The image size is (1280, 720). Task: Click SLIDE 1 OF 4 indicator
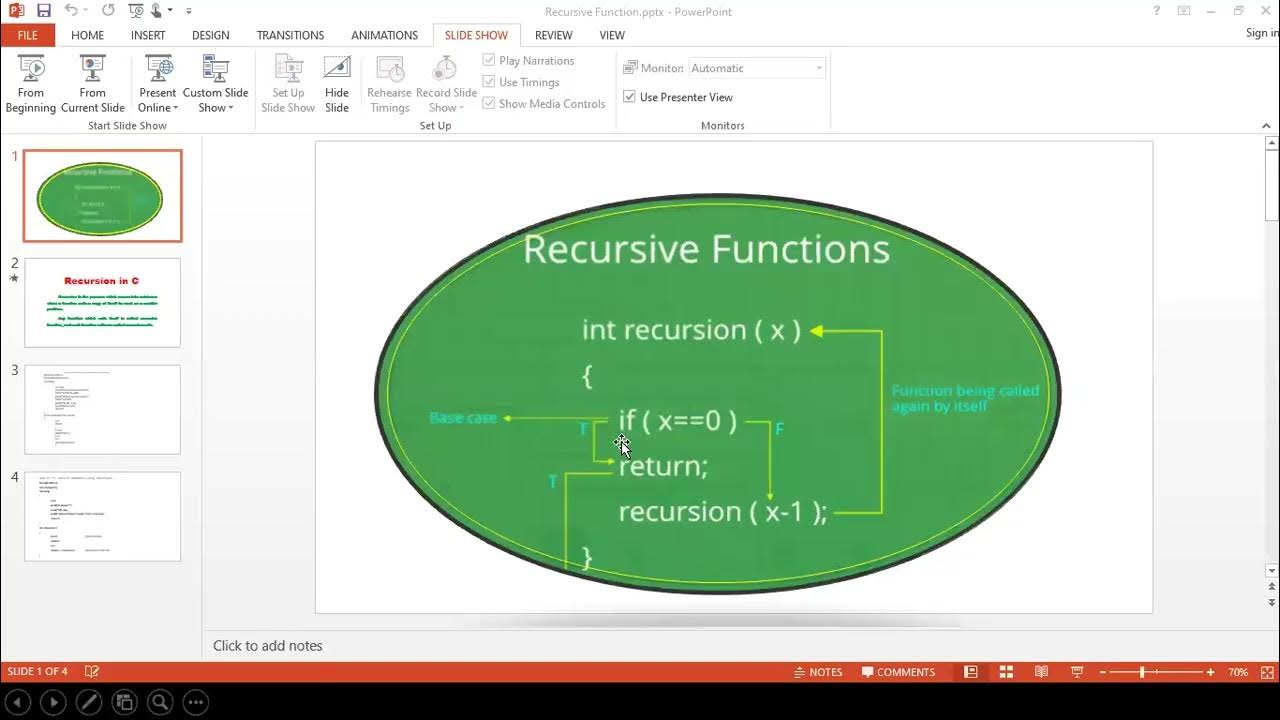tap(38, 672)
